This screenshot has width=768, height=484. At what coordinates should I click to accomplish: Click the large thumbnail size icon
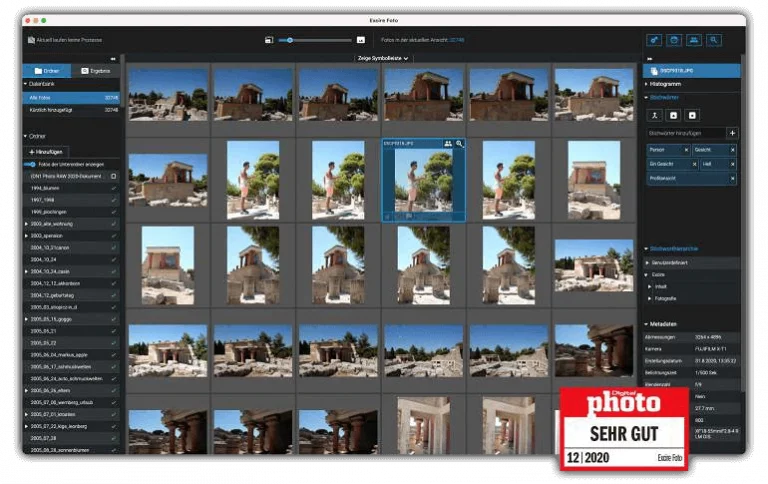[361, 40]
